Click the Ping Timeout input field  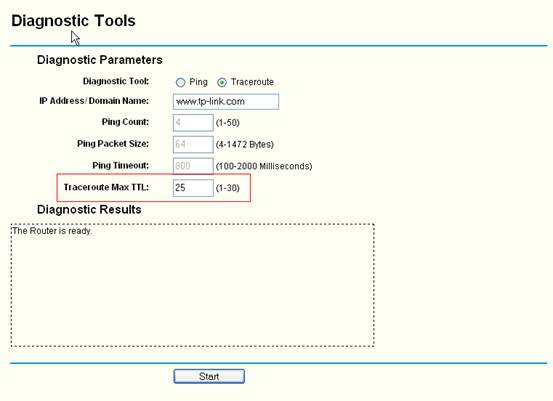point(193,166)
